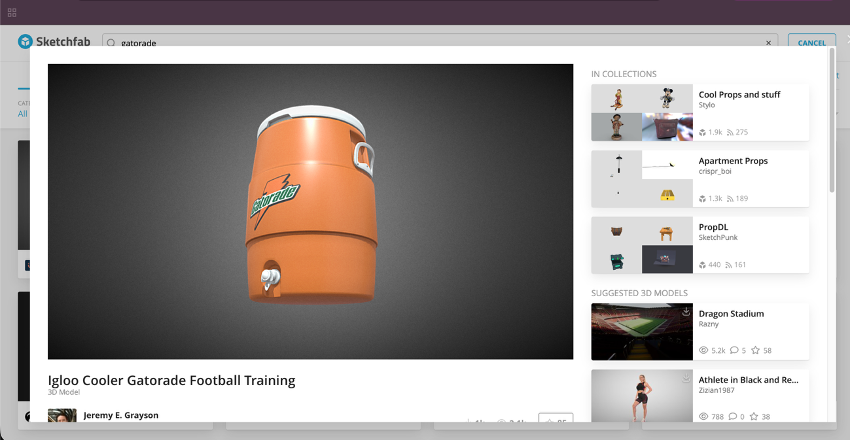The width and height of the screenshot is (850, 440).
Task: Click the Cool Props and stuff thumbnail grid
Action: 642,113
